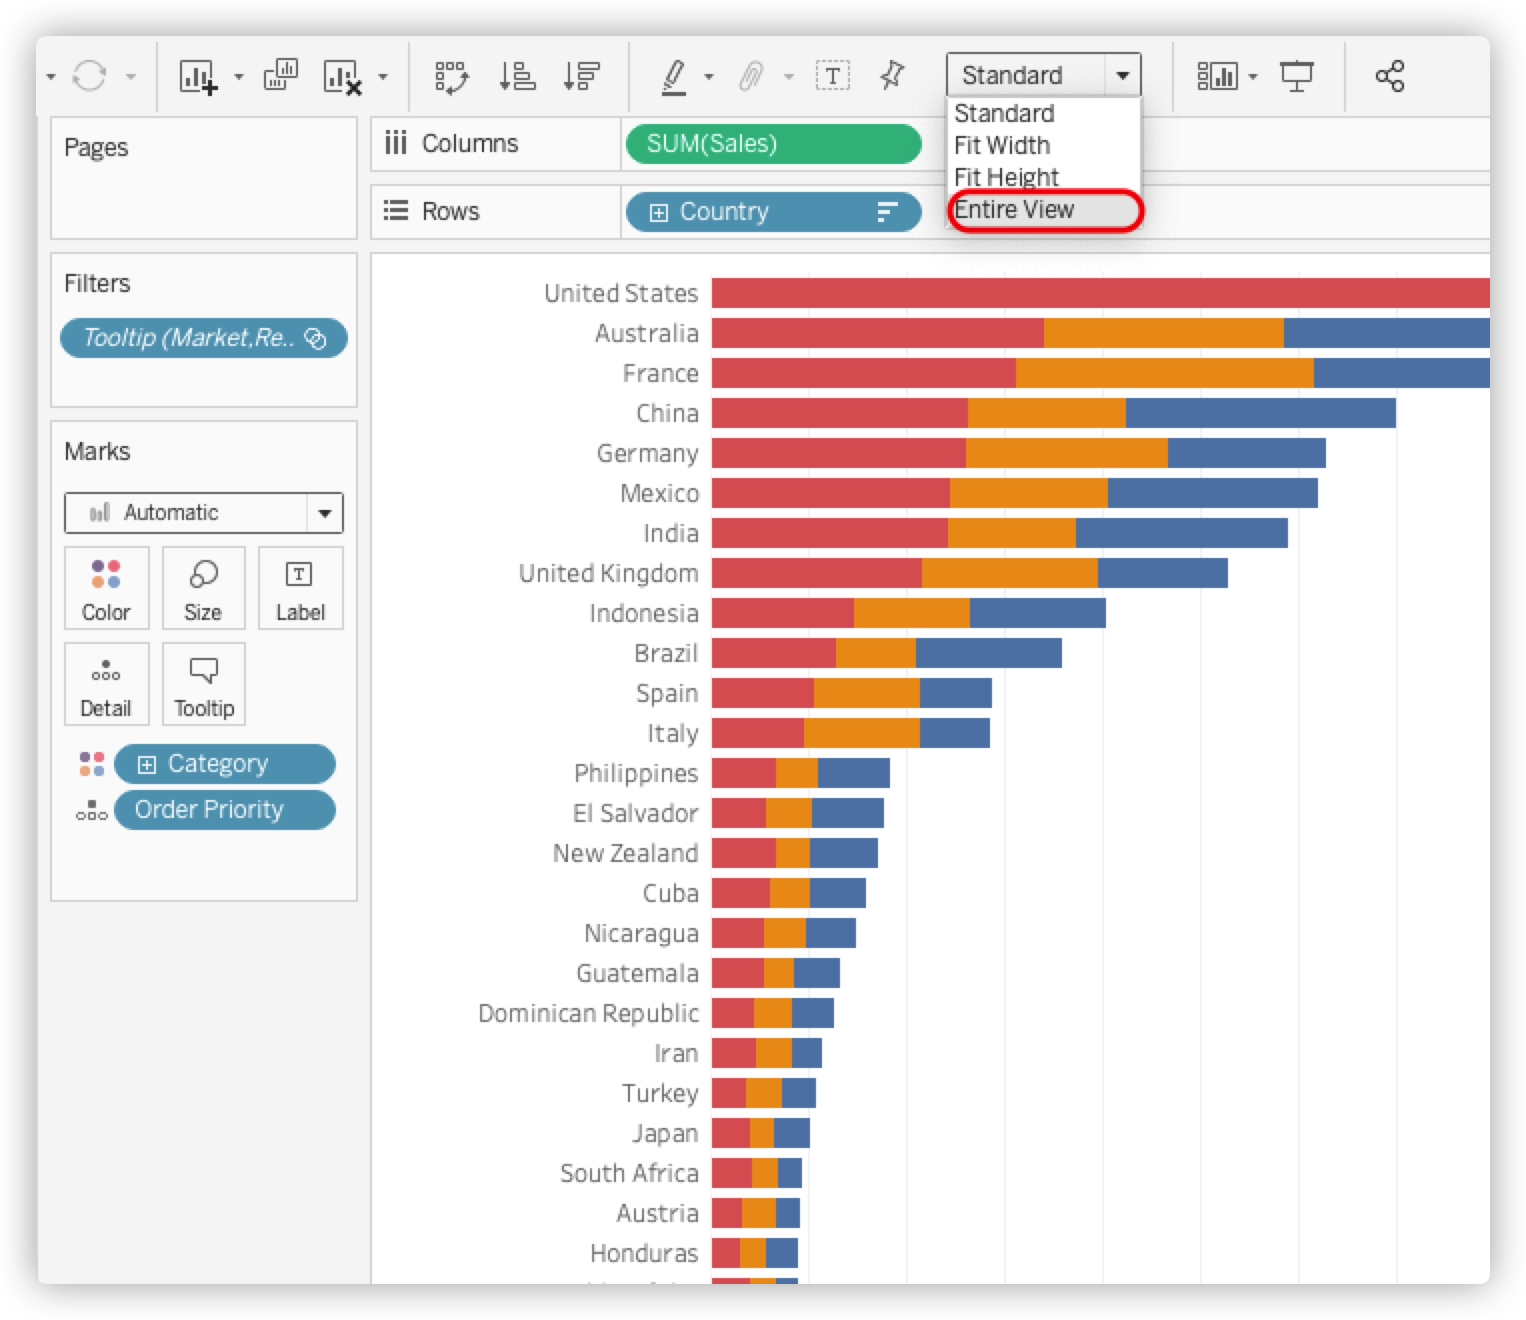Click the Show/Hide Cards icon
The width and height of the screenshot is (1526, 1320).
coord(1217,76)
